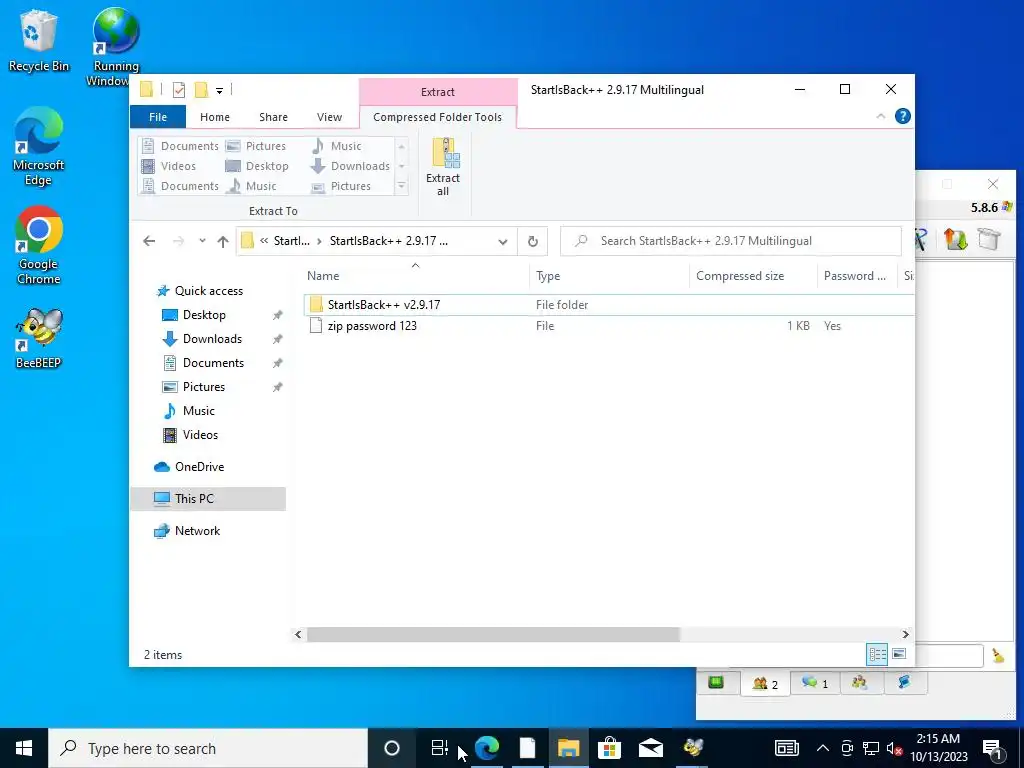
Task: Open Pictures in the navigation pane
Action: pos(203,387)
